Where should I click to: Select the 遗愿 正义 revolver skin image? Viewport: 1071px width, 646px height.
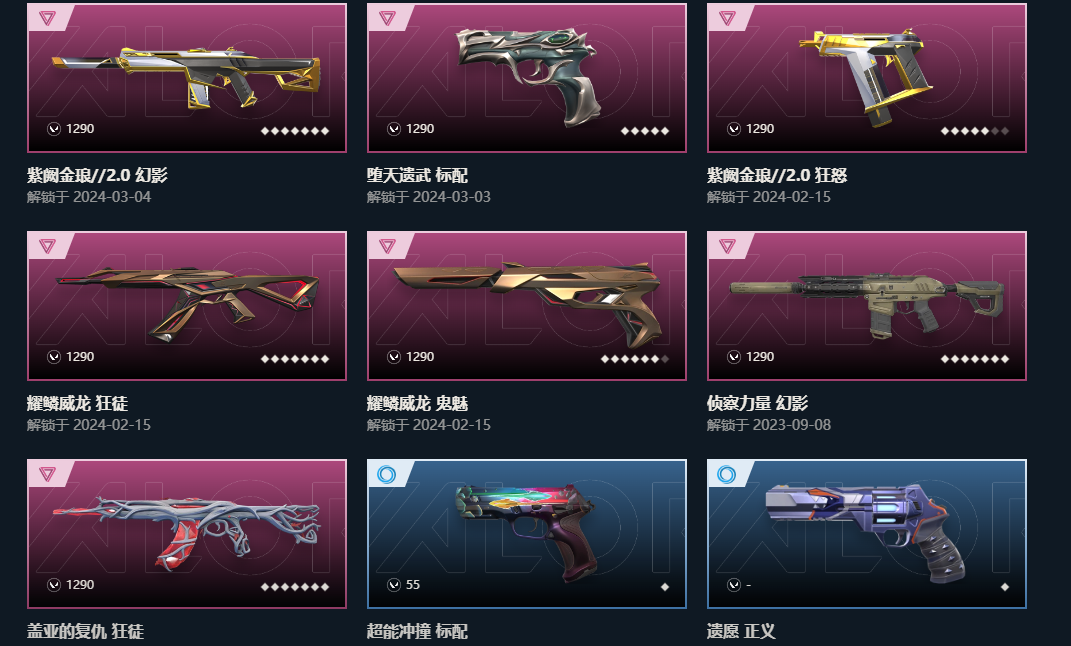click(866, 531)
